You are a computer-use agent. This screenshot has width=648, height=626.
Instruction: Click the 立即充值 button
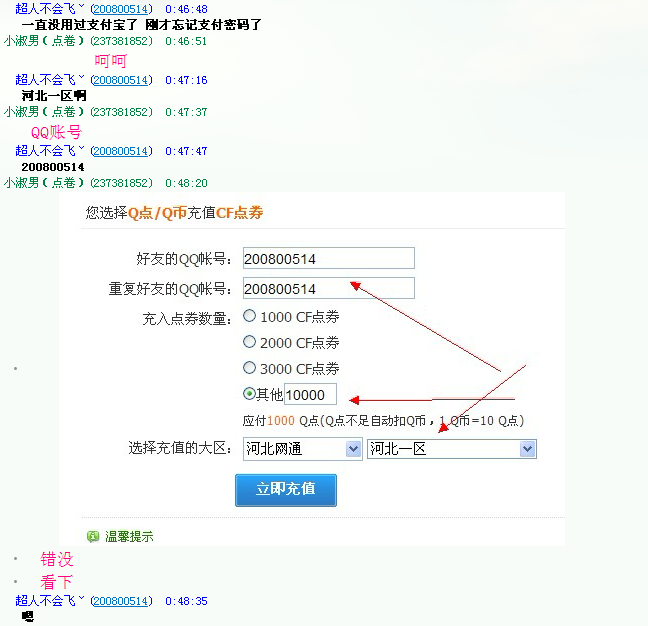tap(286, 490)
